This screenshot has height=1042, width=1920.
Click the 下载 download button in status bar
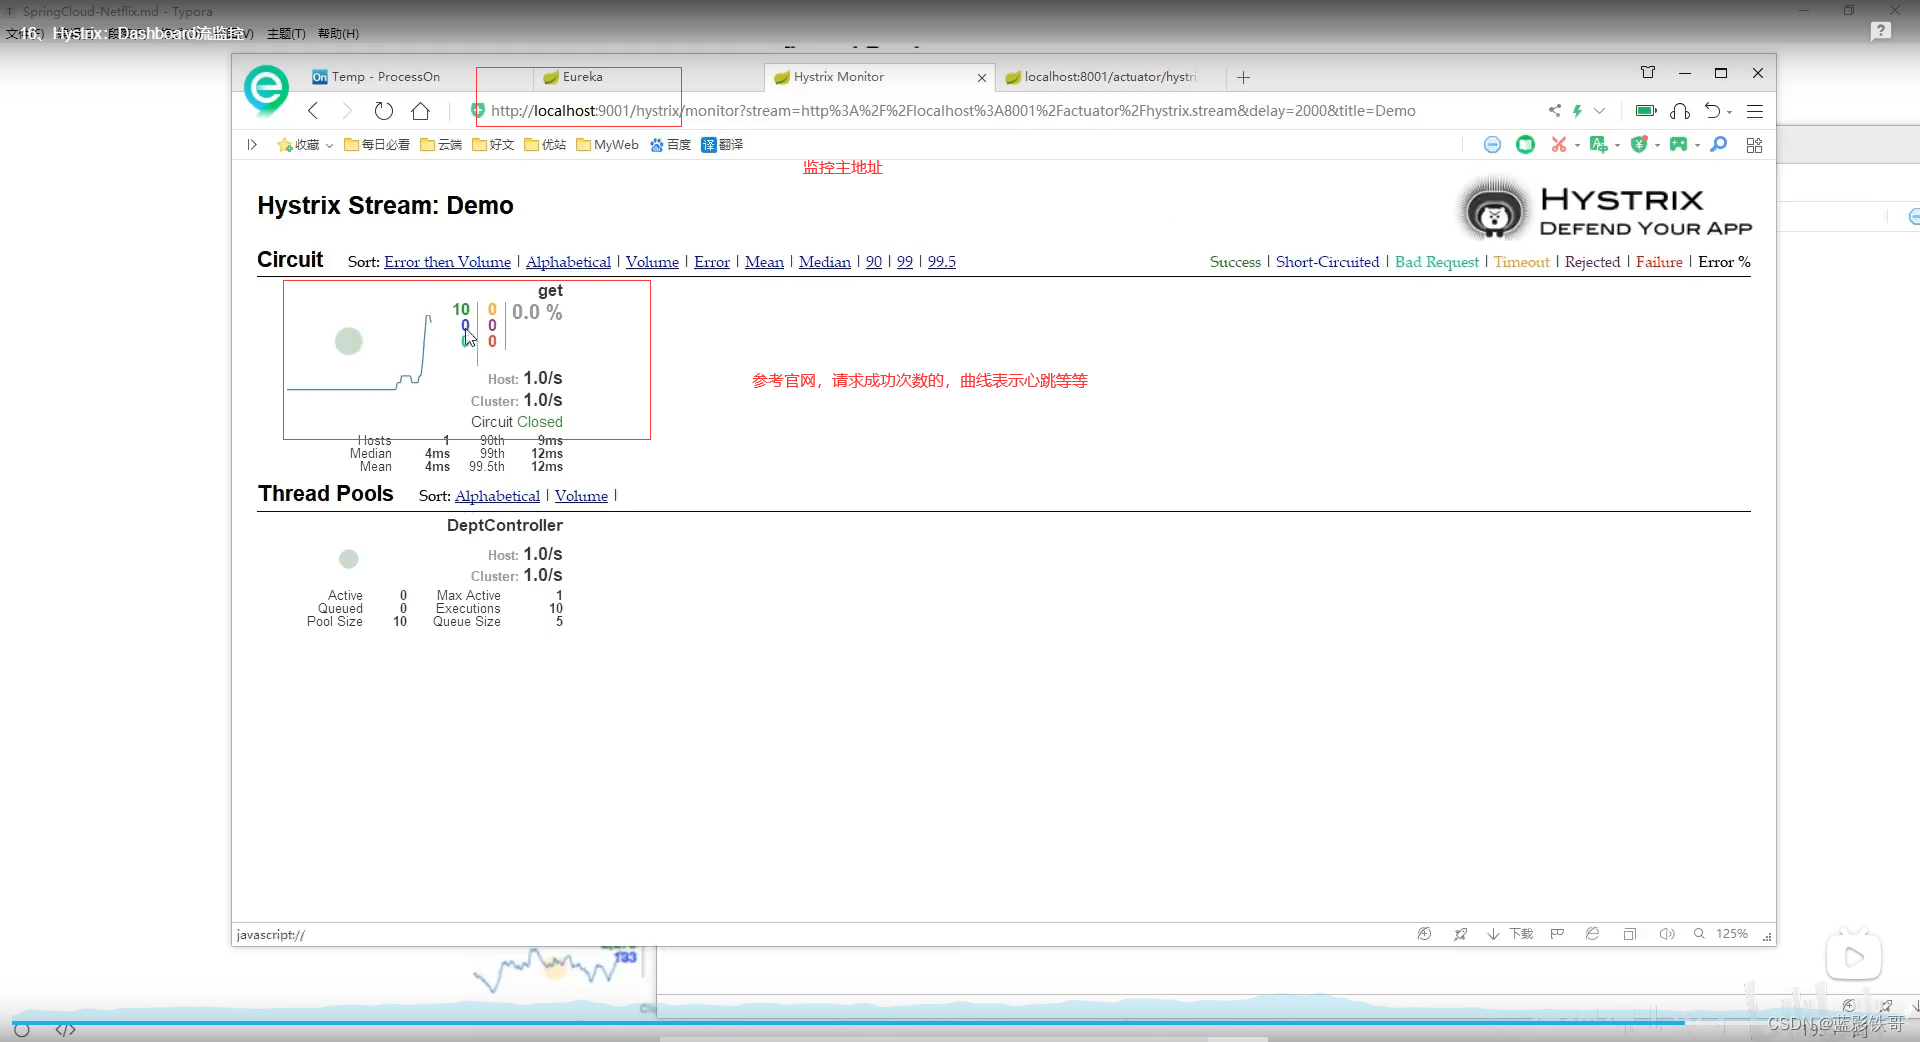tap(1510, 934)
